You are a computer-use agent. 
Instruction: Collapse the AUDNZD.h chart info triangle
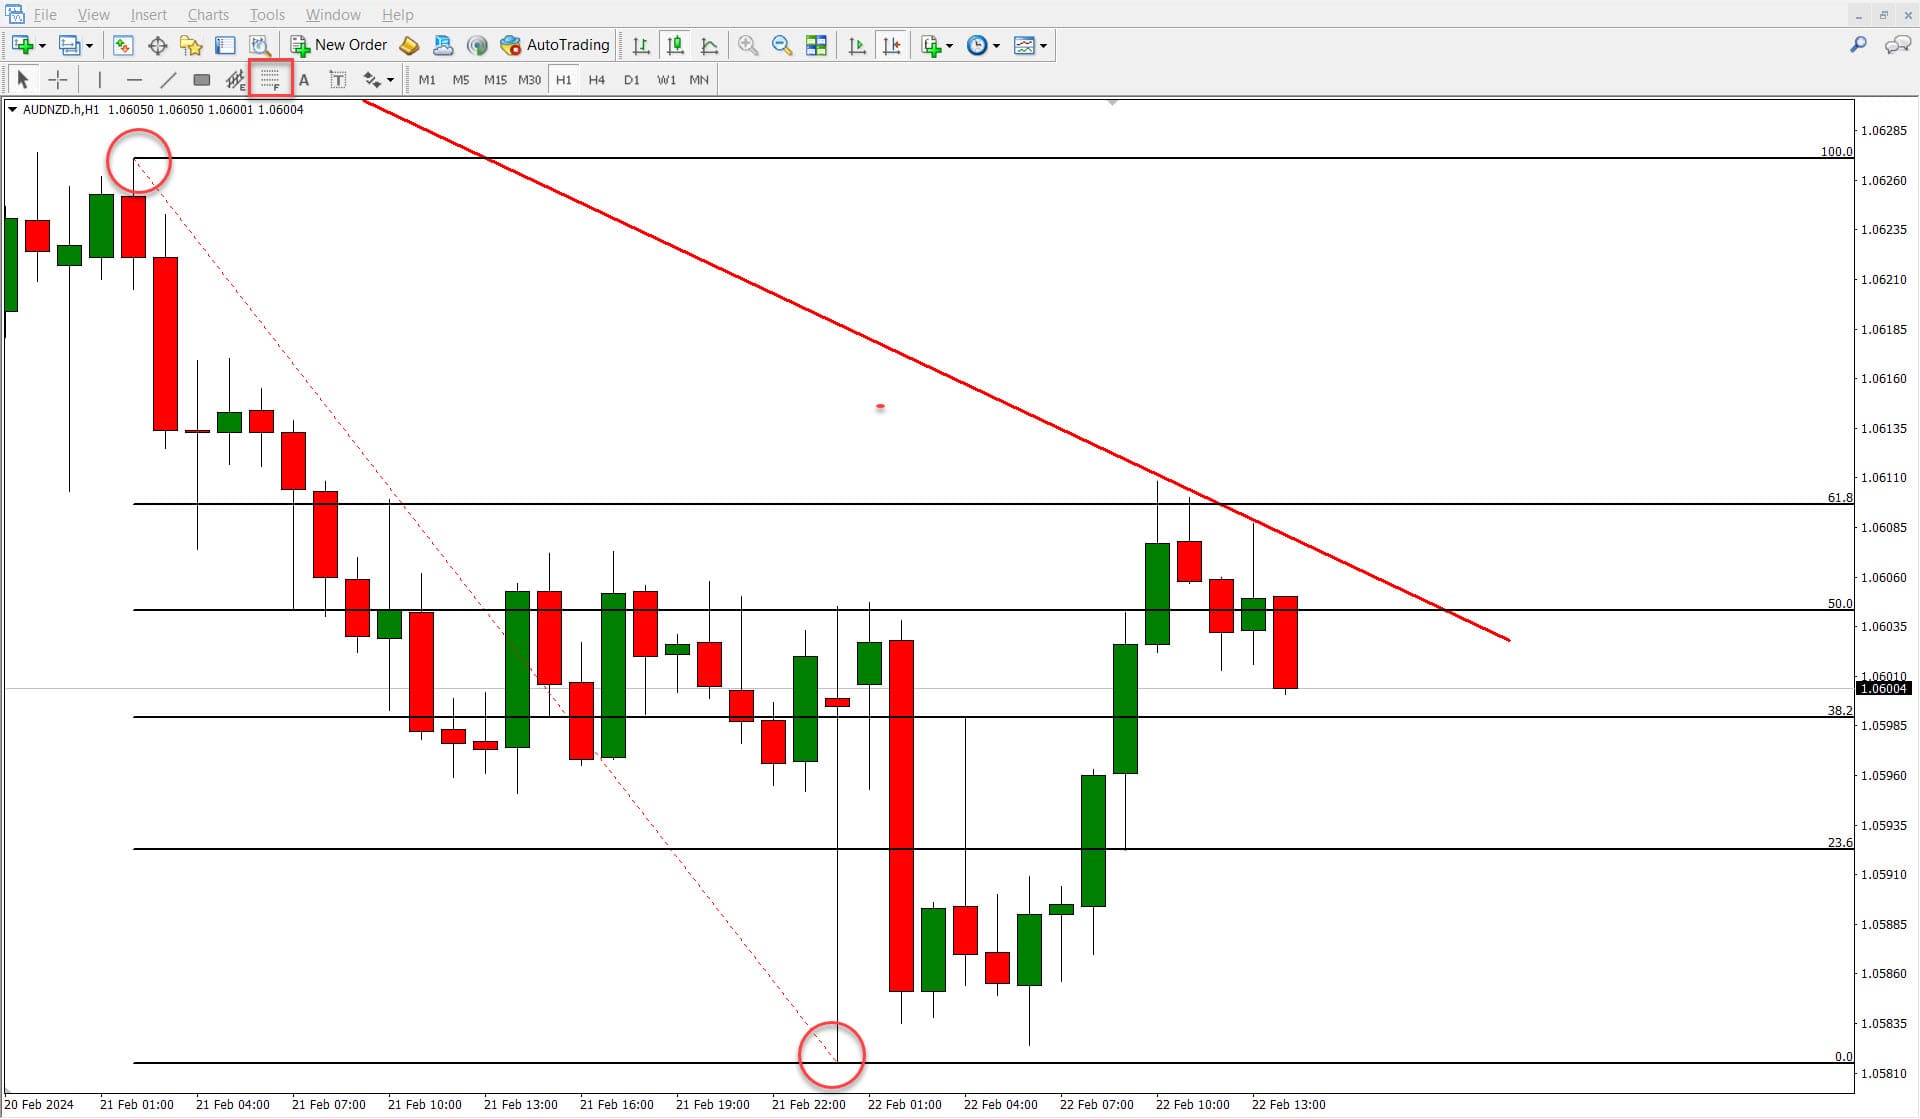tap(12, 109)
